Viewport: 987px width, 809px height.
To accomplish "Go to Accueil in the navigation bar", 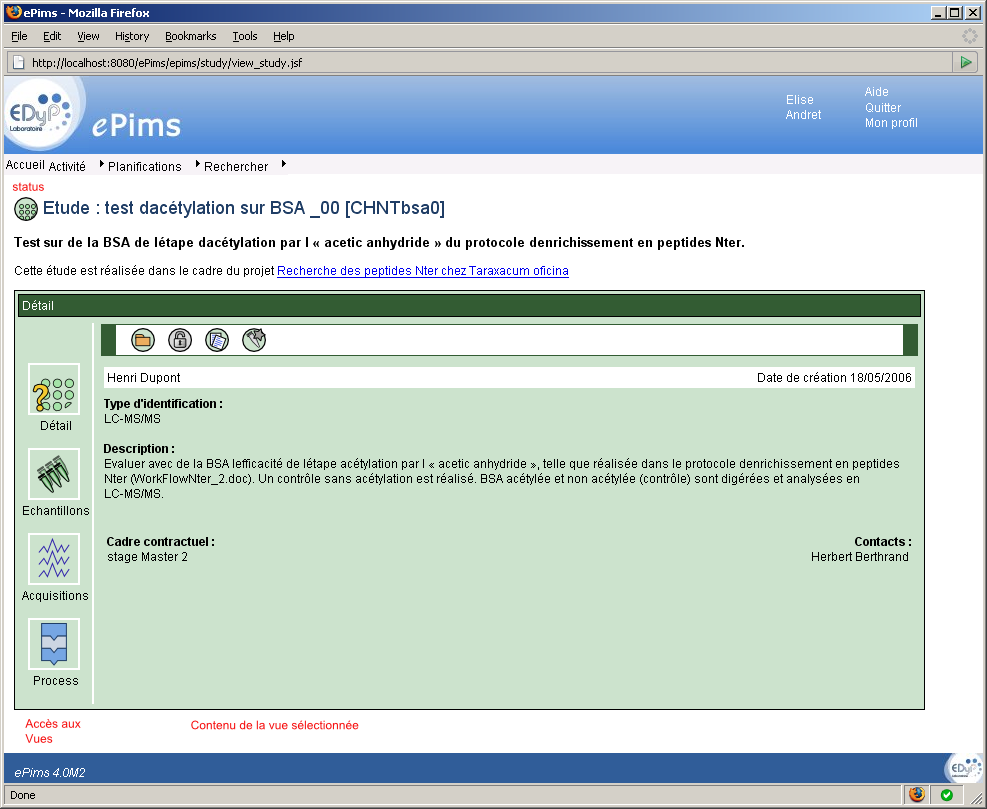I will [x=25, y=165].
